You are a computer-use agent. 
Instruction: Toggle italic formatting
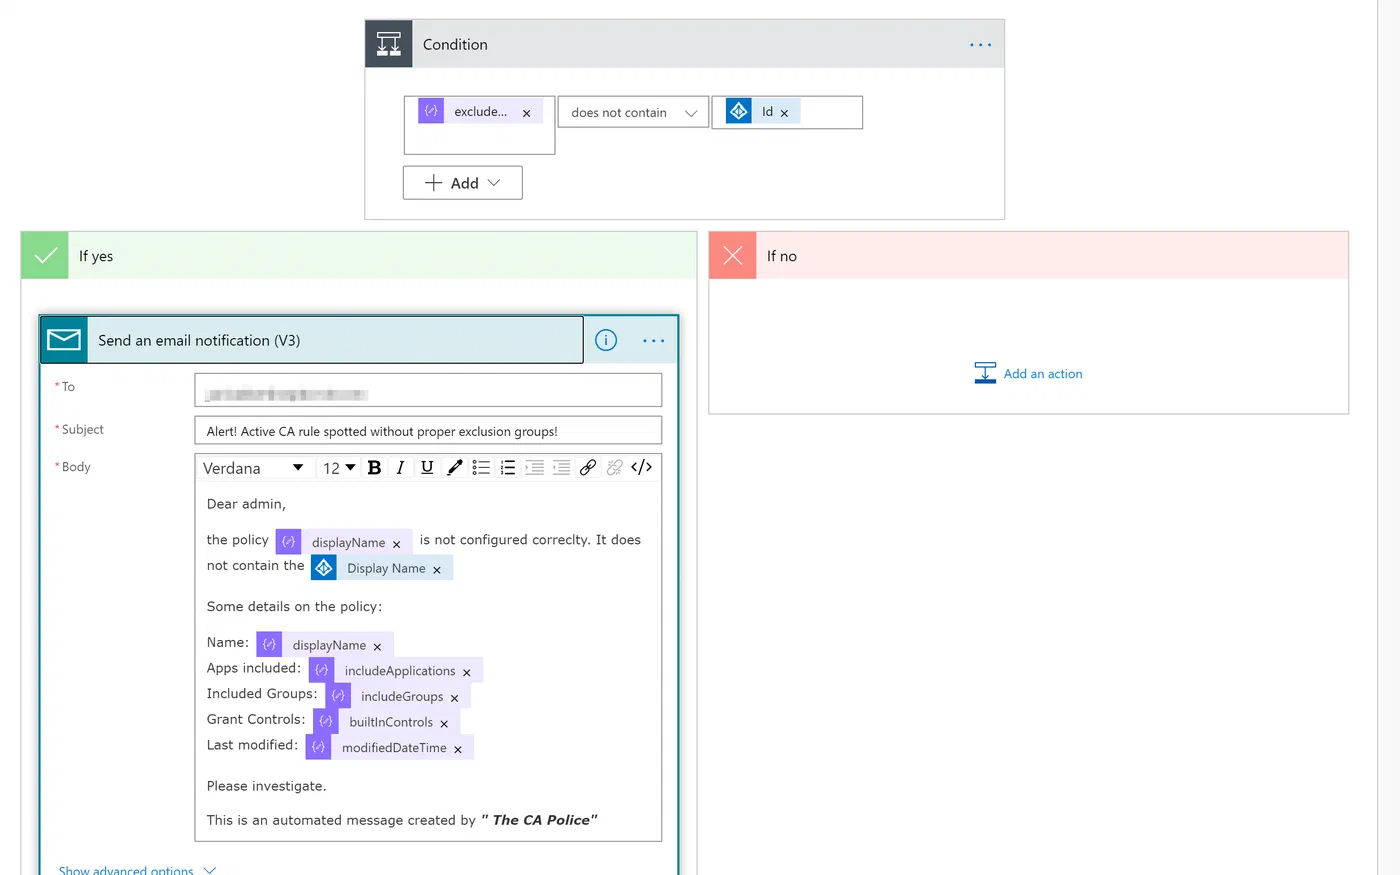click(400, 467)
